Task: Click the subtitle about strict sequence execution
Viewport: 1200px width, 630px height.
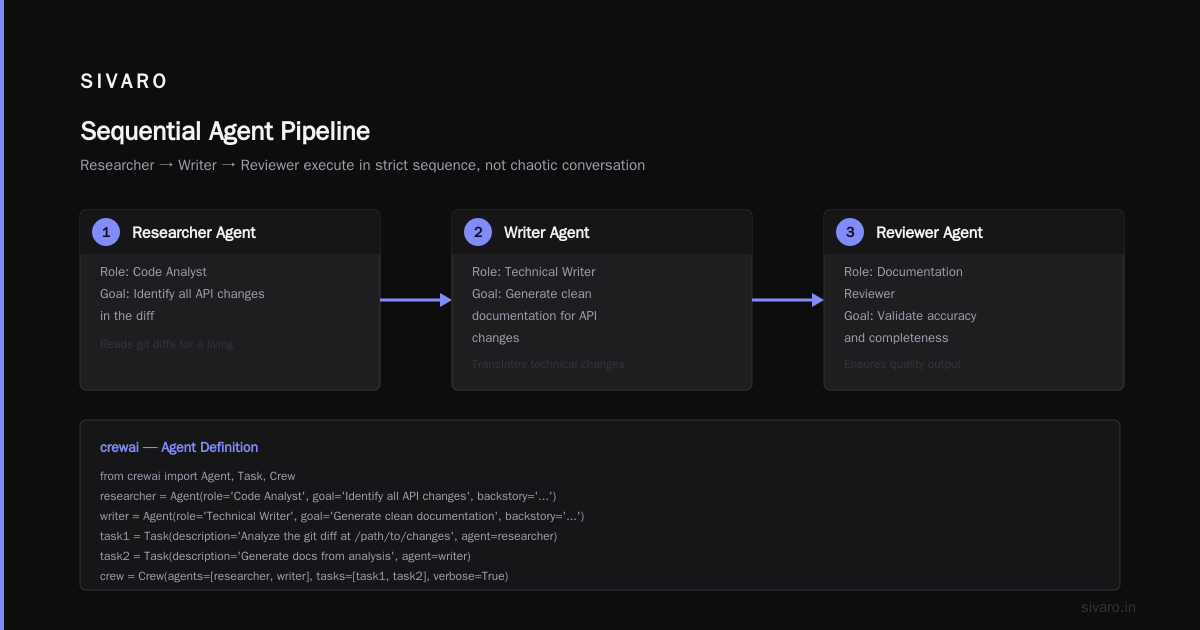Action: click(x=362, y=165)
